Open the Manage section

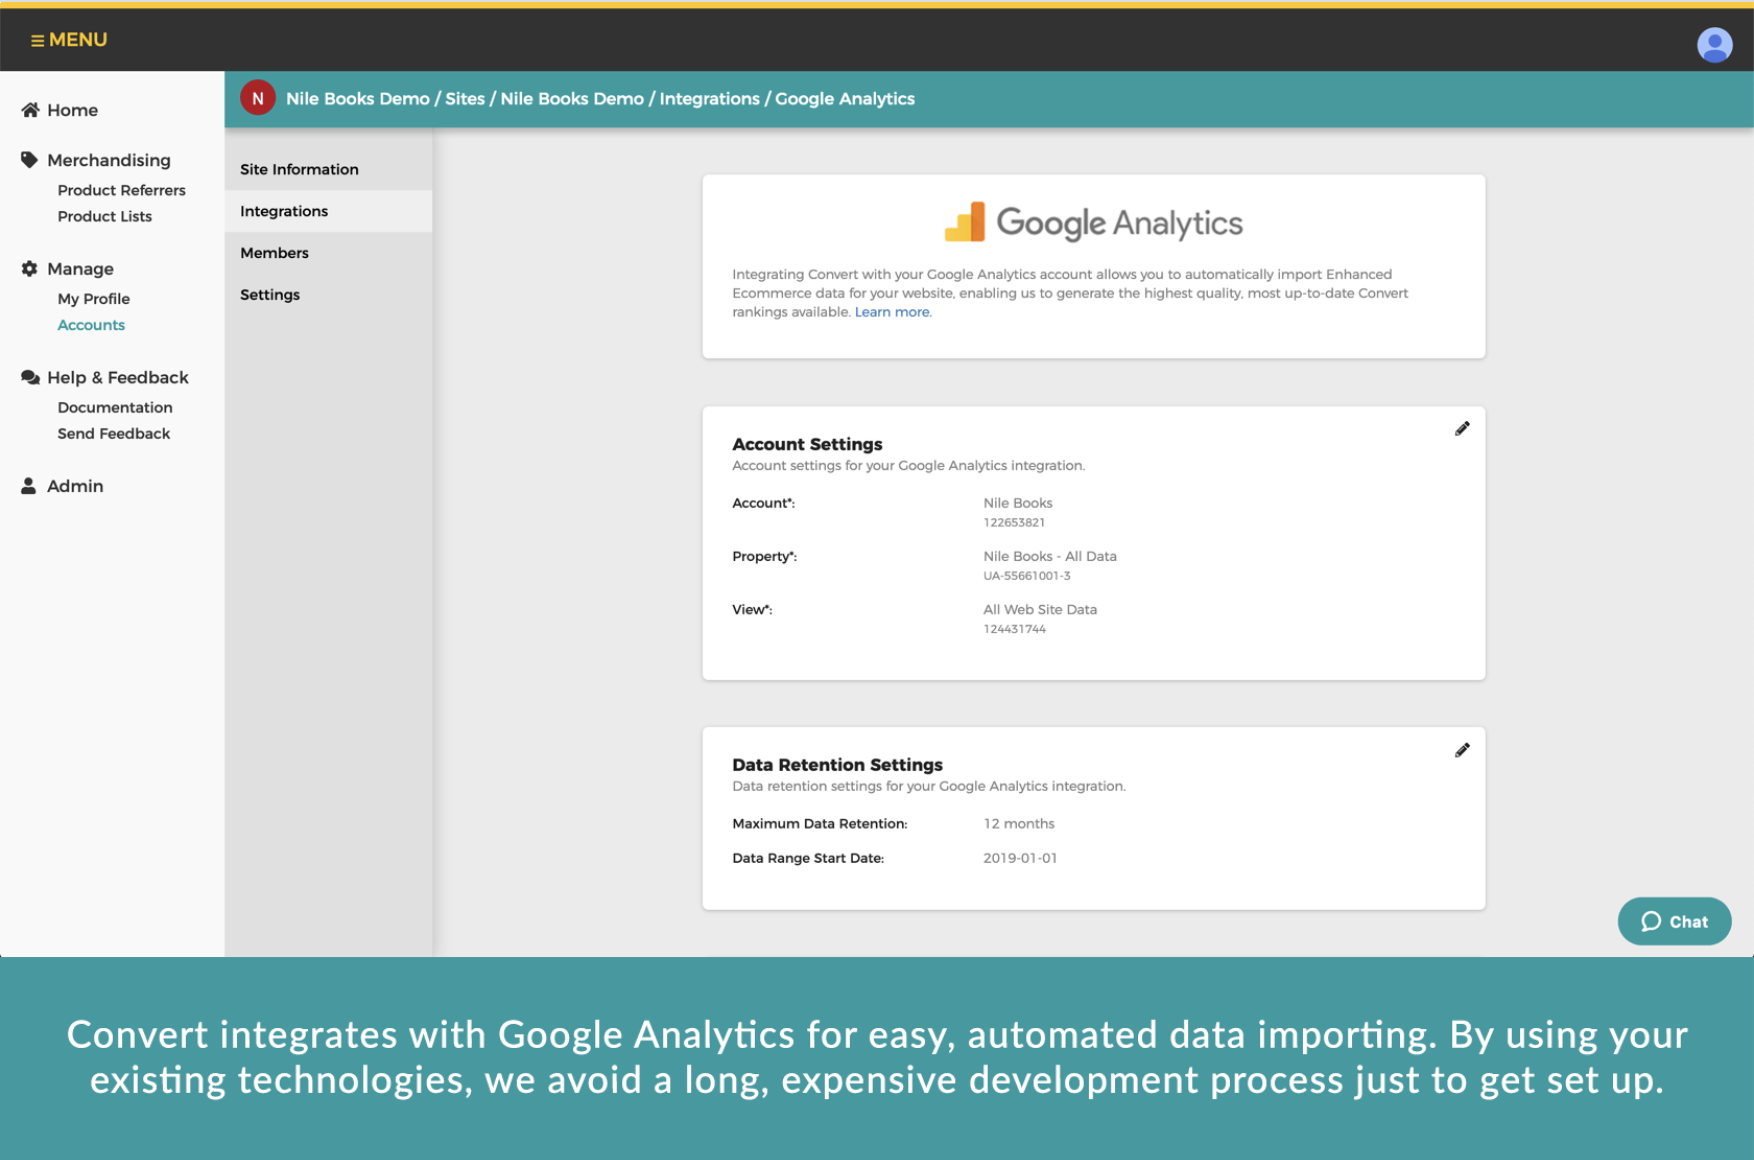tap(80, 269)
